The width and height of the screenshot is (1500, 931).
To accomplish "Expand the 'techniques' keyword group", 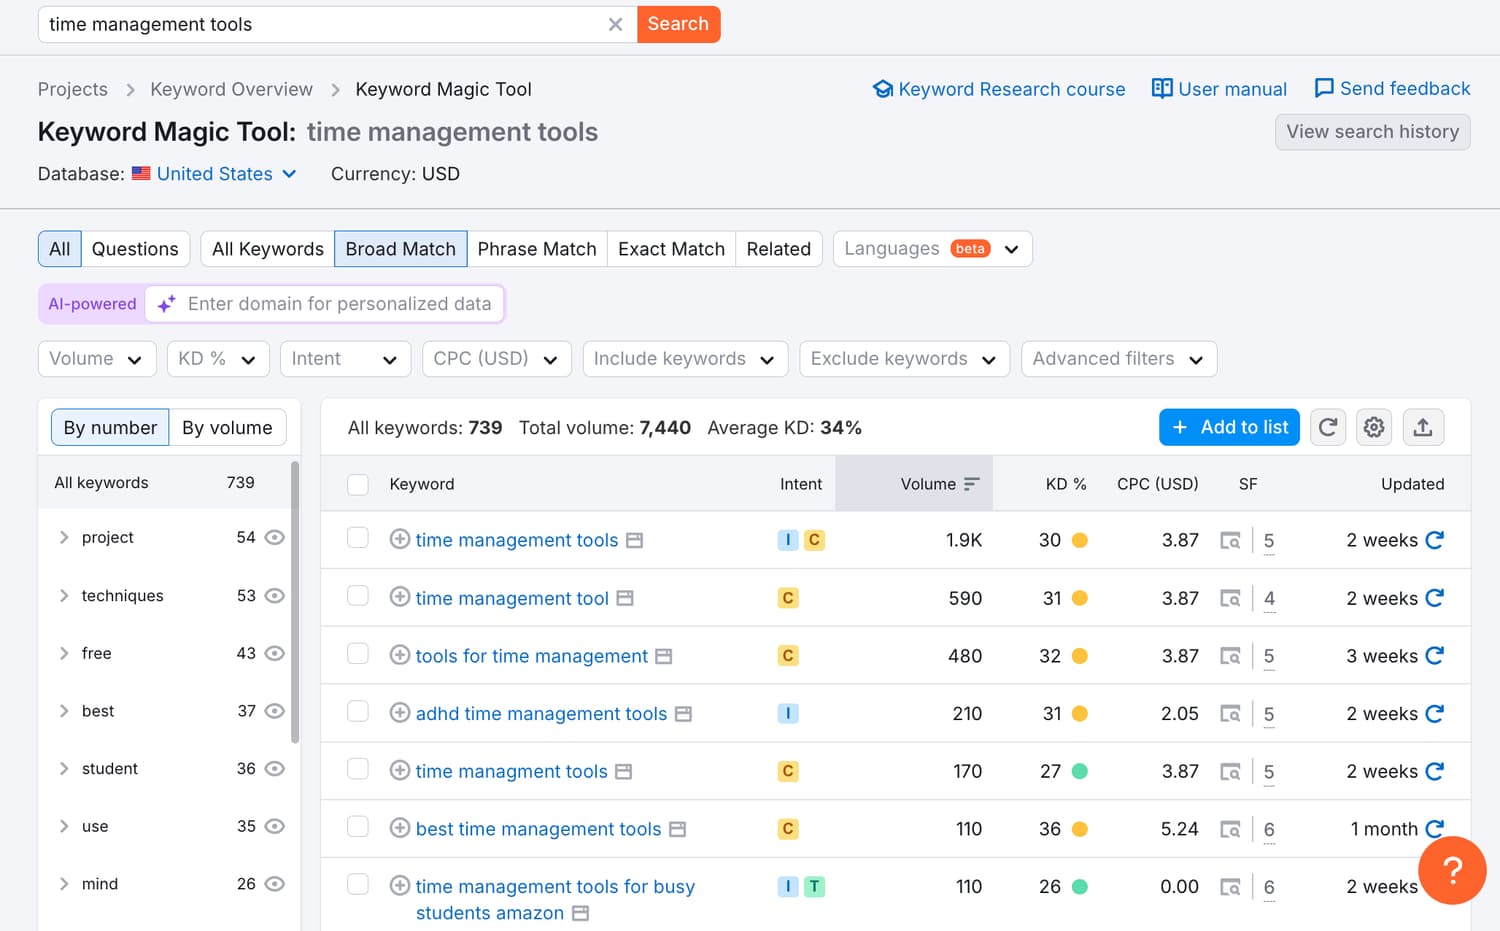I will point(64,596).
